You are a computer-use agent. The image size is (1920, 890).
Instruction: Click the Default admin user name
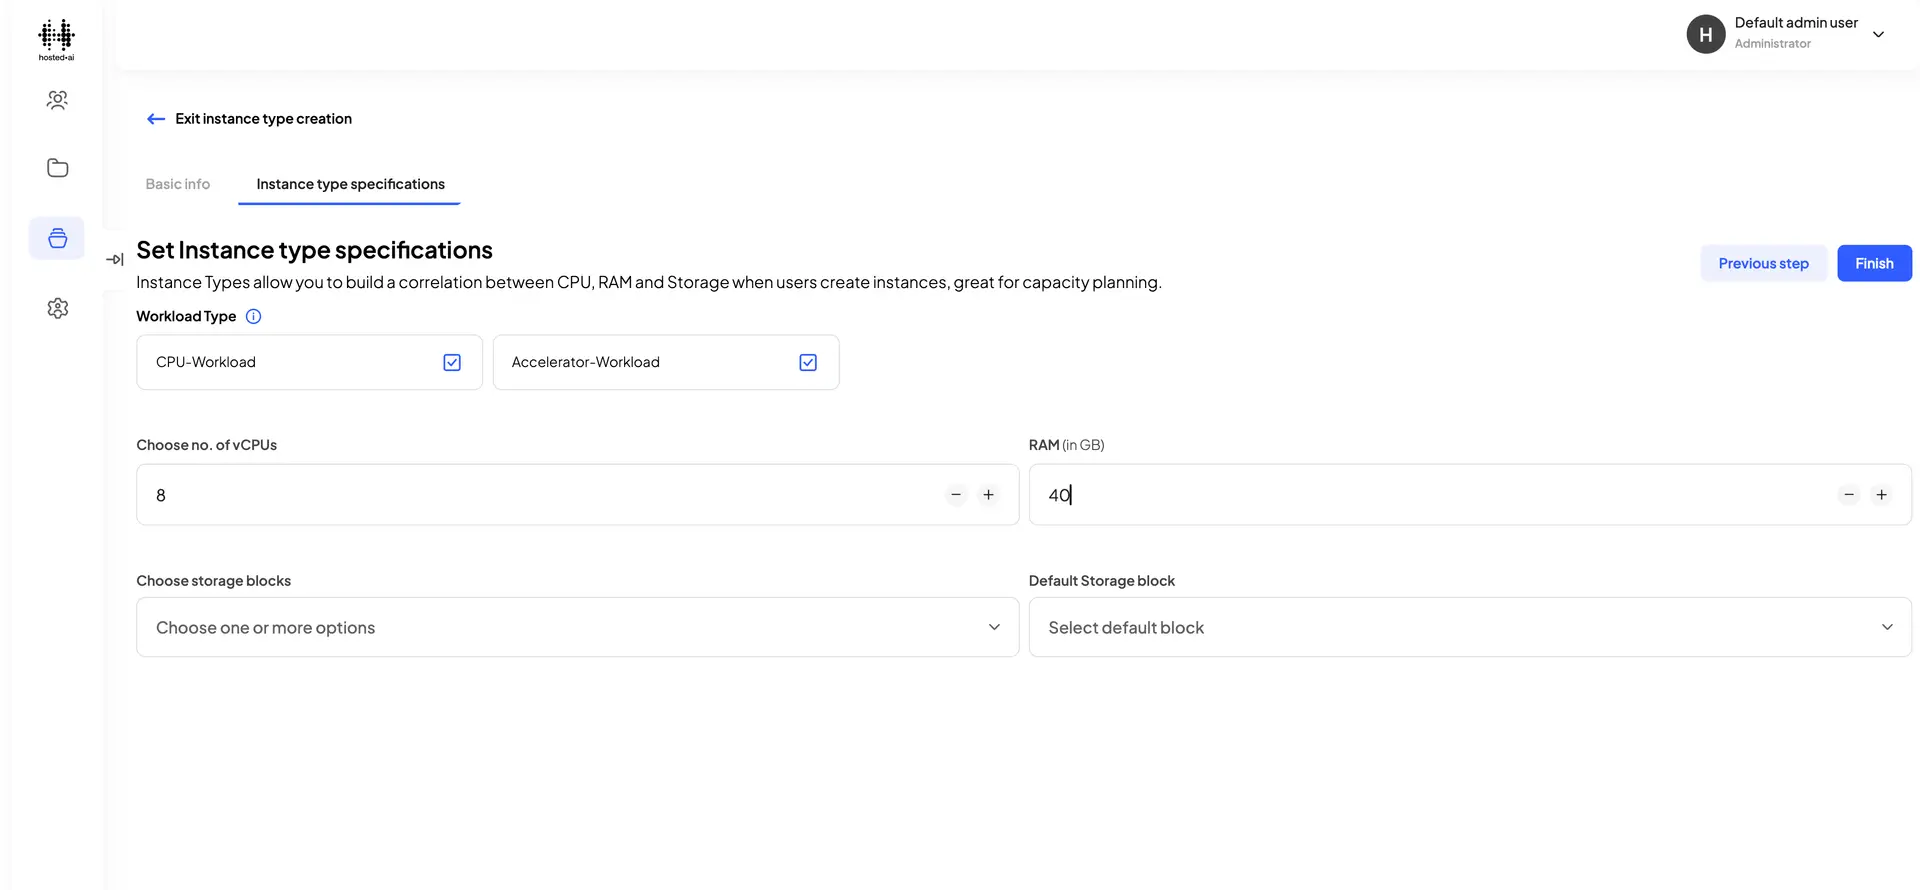click(x=1796, y=23)
